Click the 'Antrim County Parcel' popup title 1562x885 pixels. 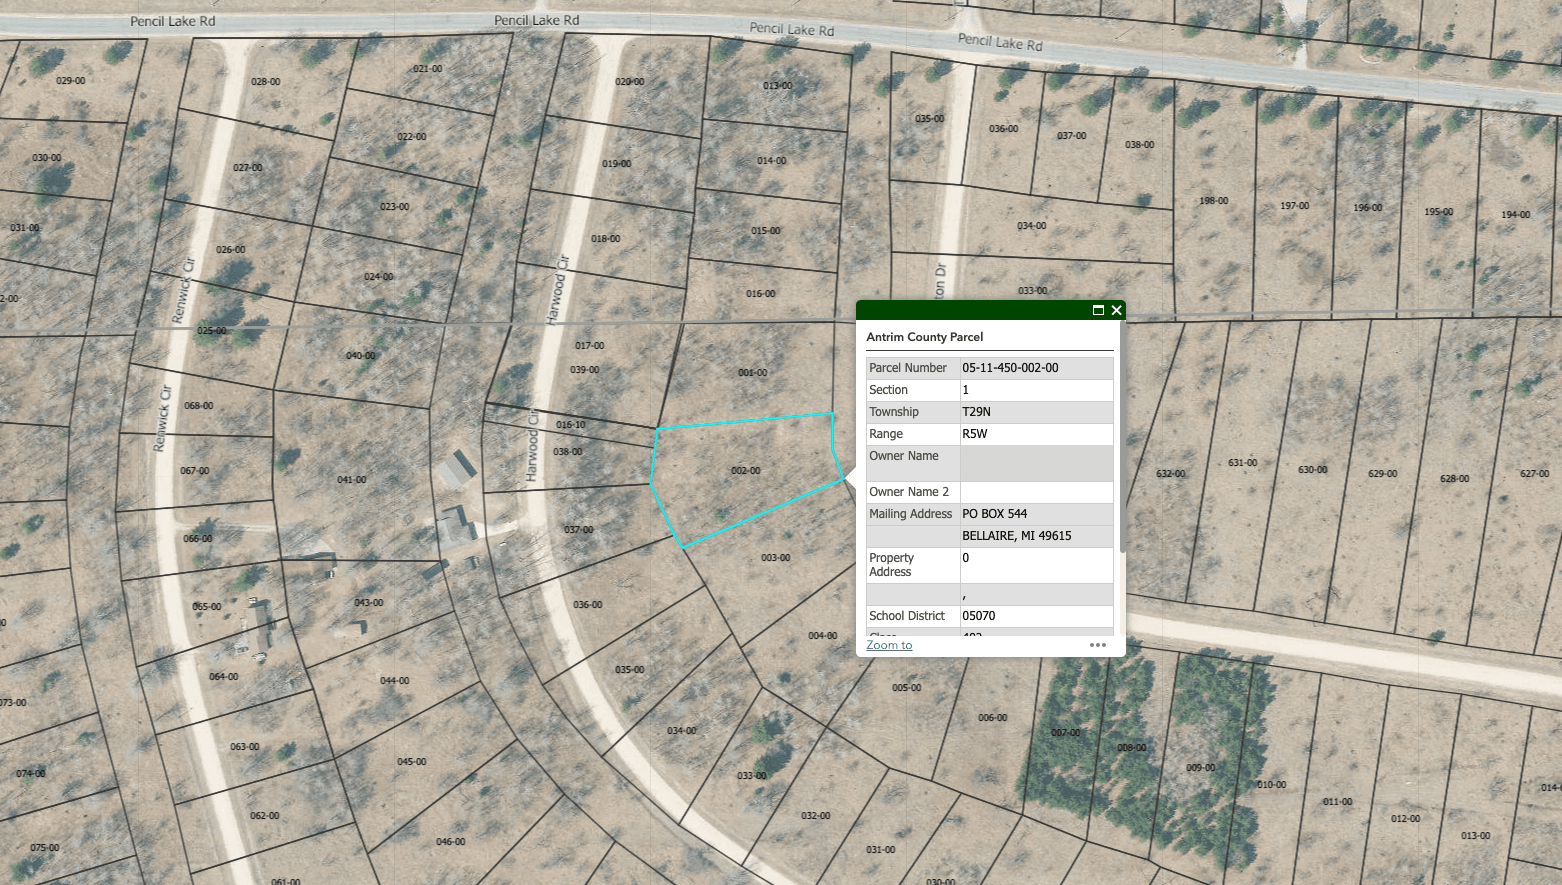pos(924,337)
